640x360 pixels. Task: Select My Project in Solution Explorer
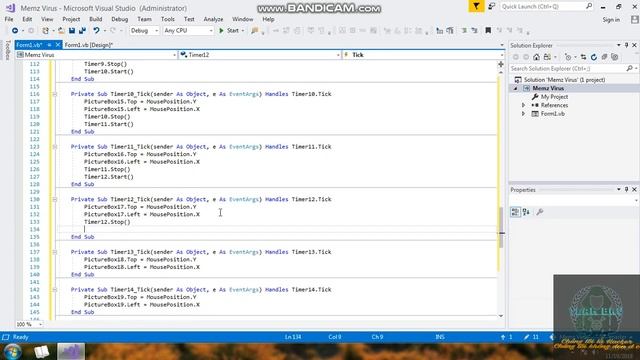pos(554,97)
